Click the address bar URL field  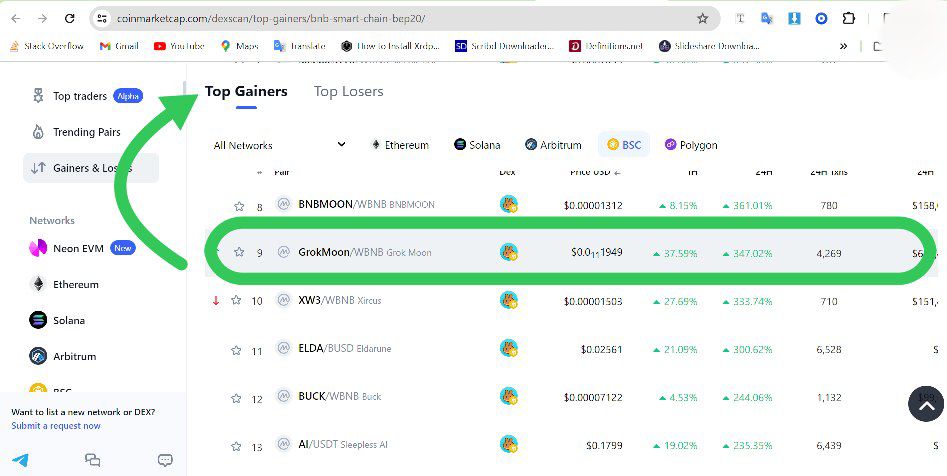tap(405, 19)
